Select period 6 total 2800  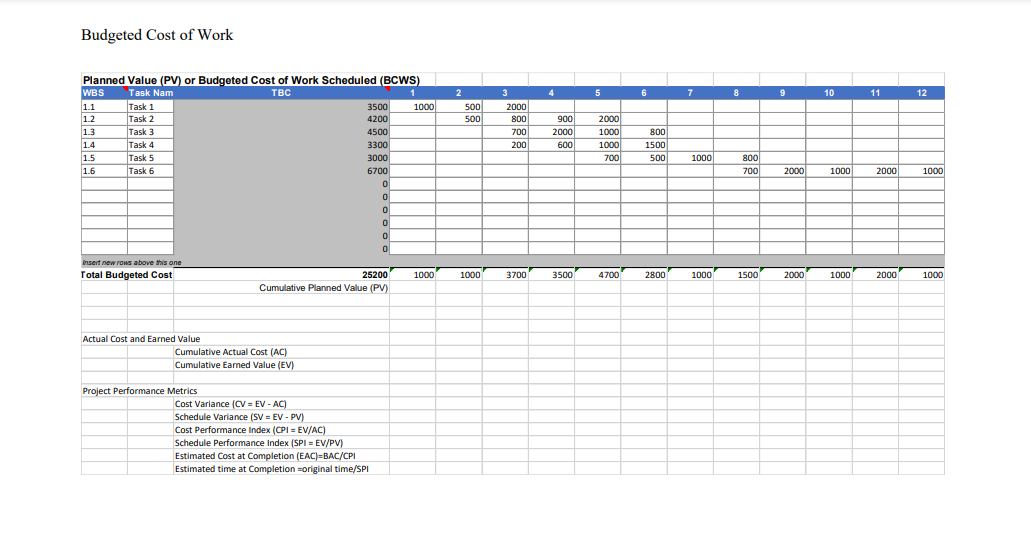coord(644,275)
